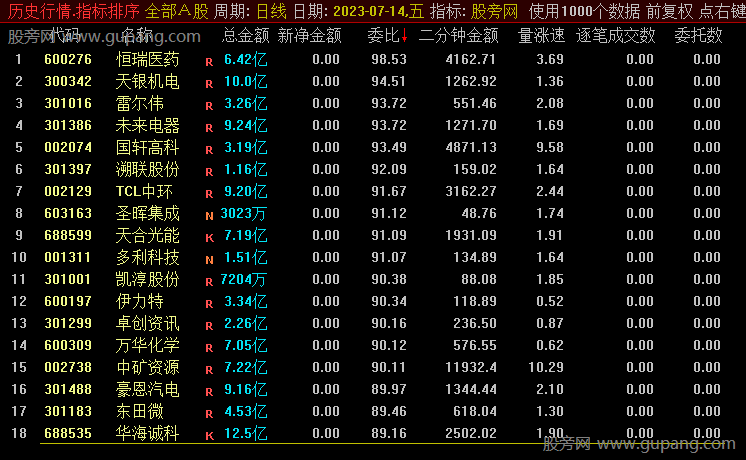Click 委比 value 98.53
The height and width of the screenshot is (460, 746).
(389, 59)
